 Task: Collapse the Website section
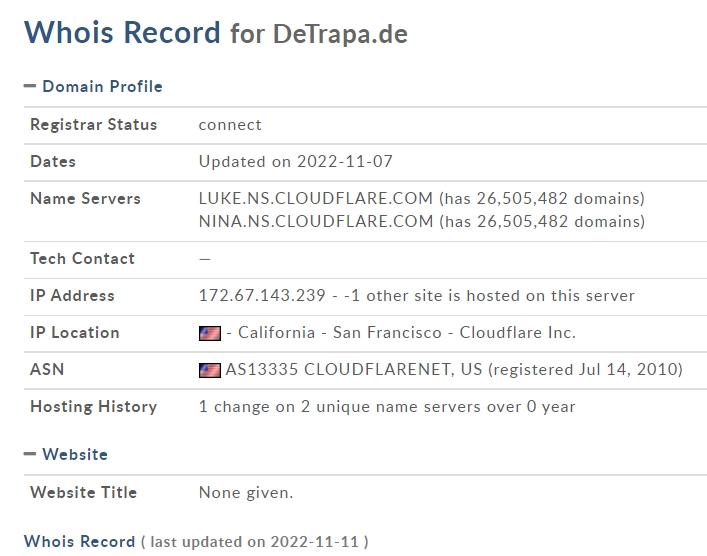(x=30, y=454)
